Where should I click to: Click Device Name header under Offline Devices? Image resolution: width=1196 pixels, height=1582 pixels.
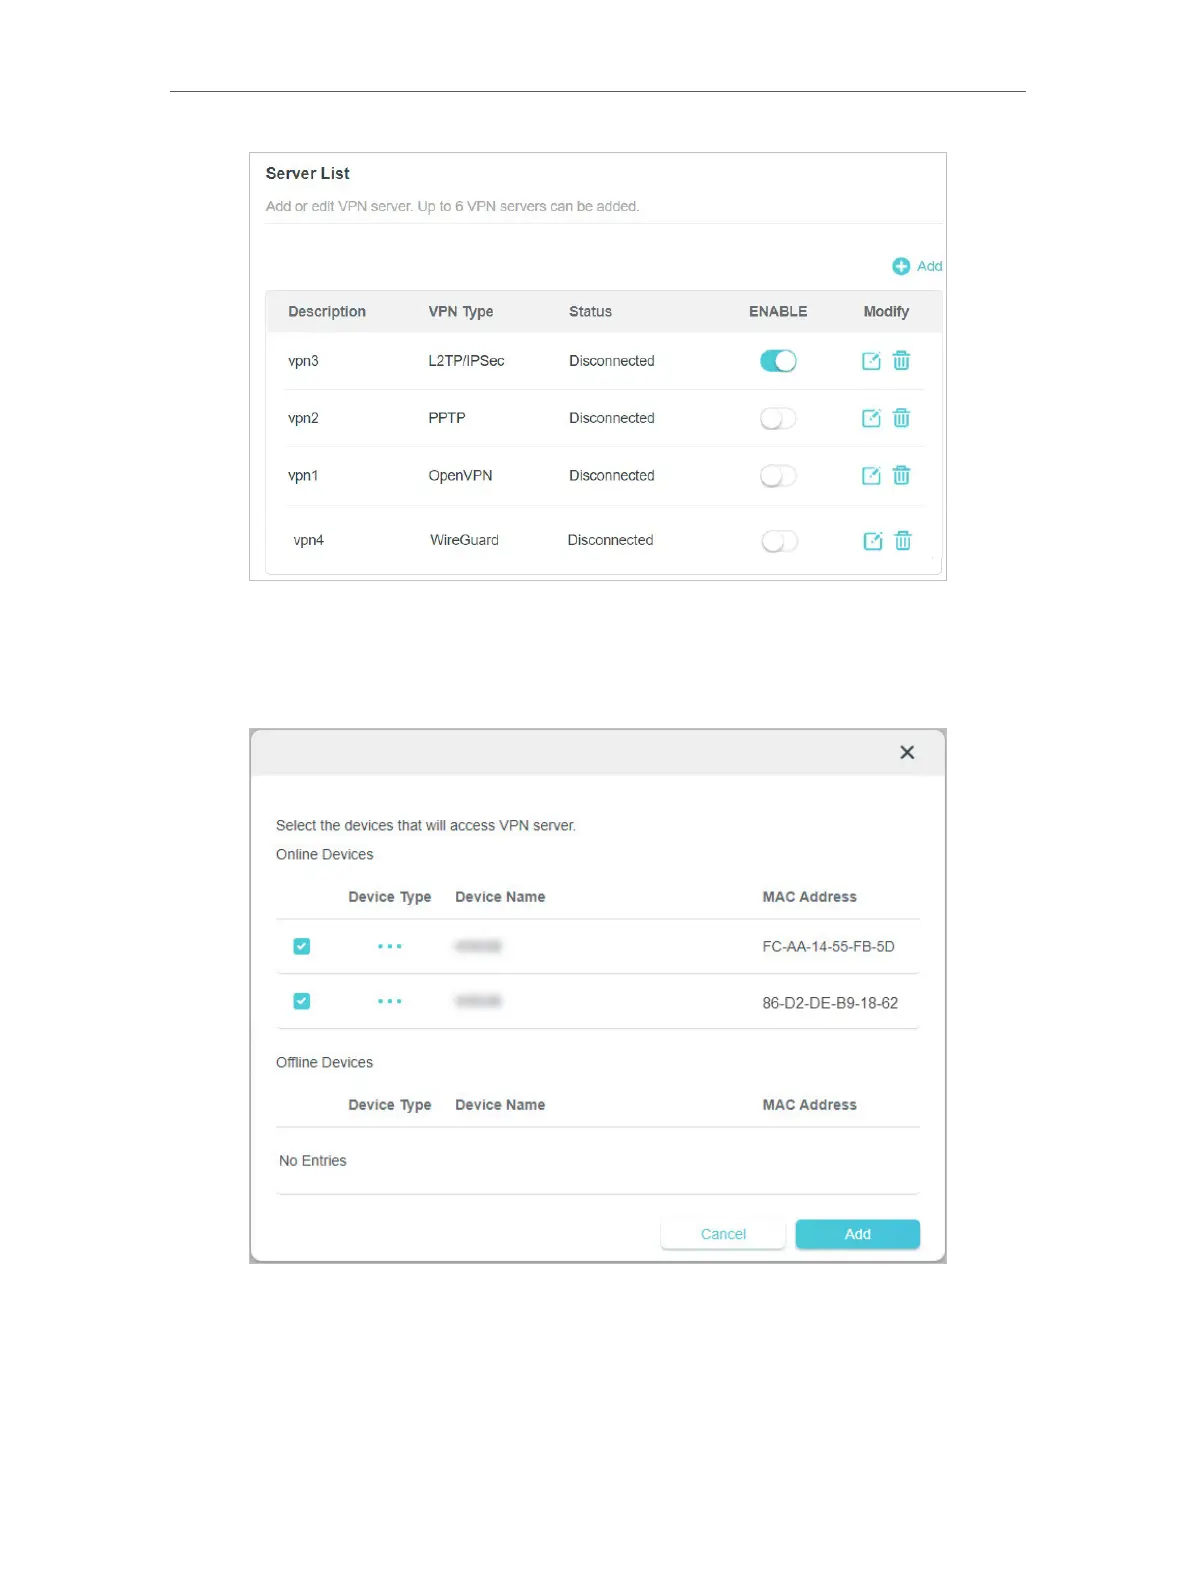[x=500, y=1105]
